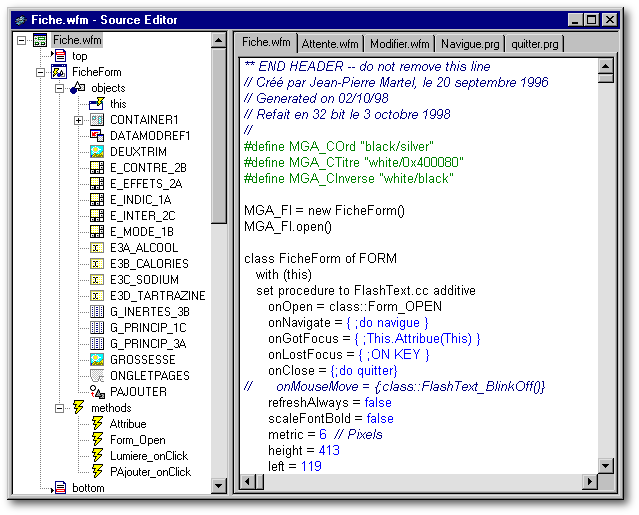
Task: Click the Attribue method lightning icon
Action: (97, 423)
